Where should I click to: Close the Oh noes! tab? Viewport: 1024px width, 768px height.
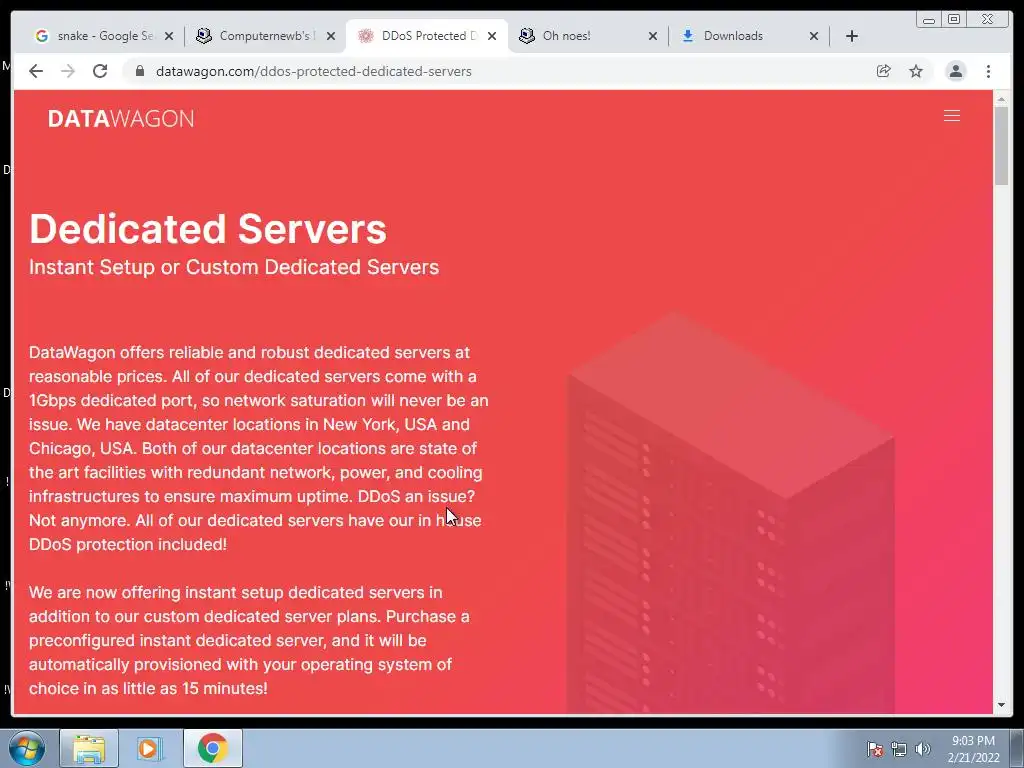[x=652, y=36]
